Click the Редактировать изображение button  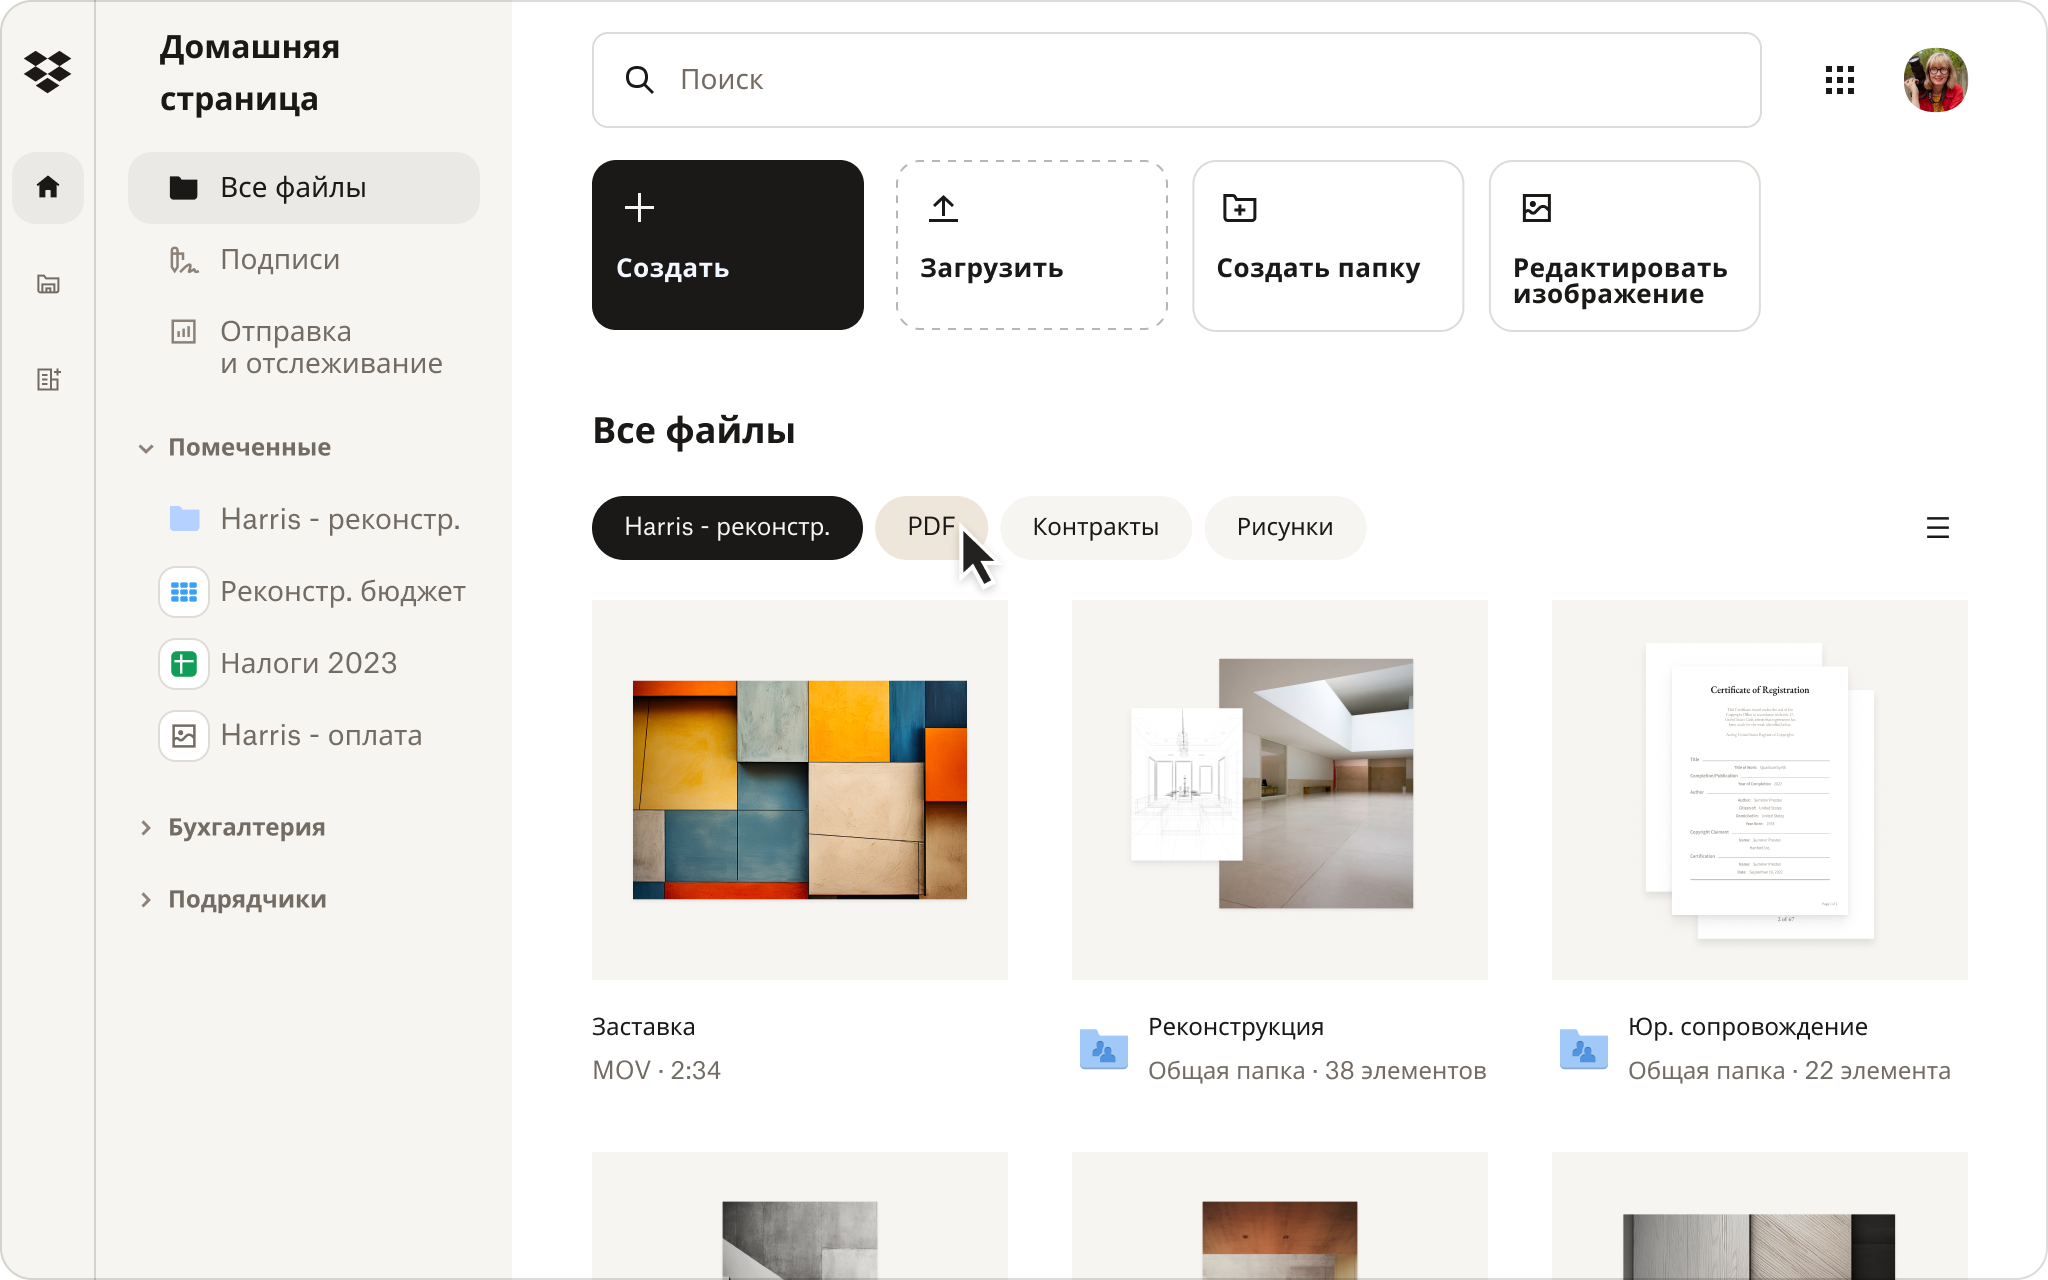1624,245
